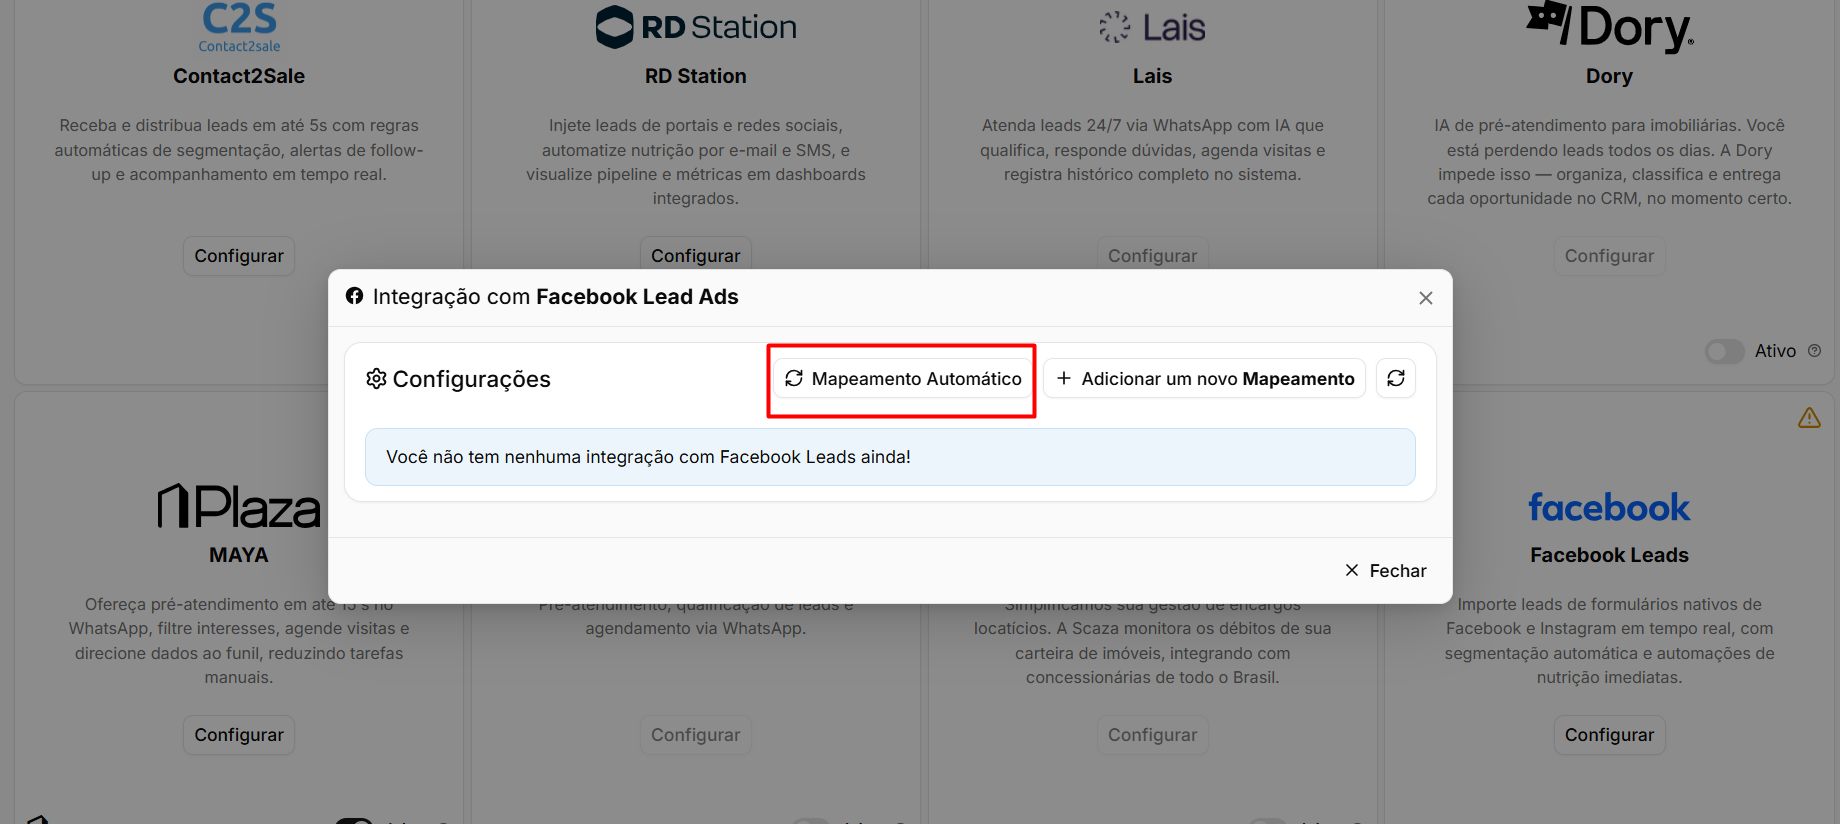Open Configurar for RD Station
The height and width of the screenshot is (824, 1840).
(x=696, y=255)
